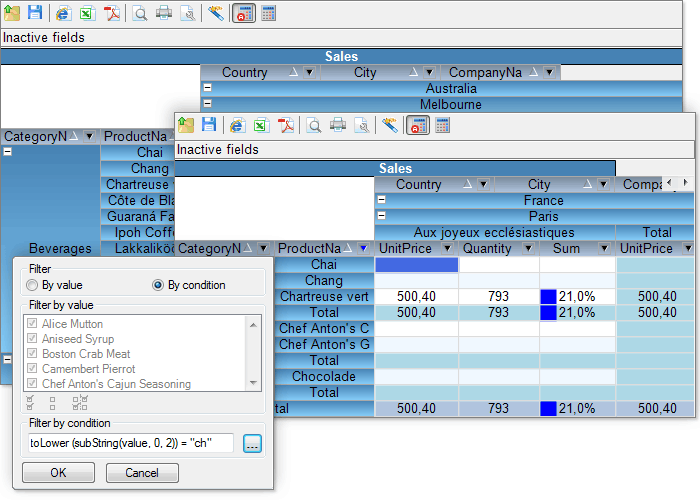Open City filter dropdown in front window
This screenshot has width=700, height=500.
pos(604,184)
